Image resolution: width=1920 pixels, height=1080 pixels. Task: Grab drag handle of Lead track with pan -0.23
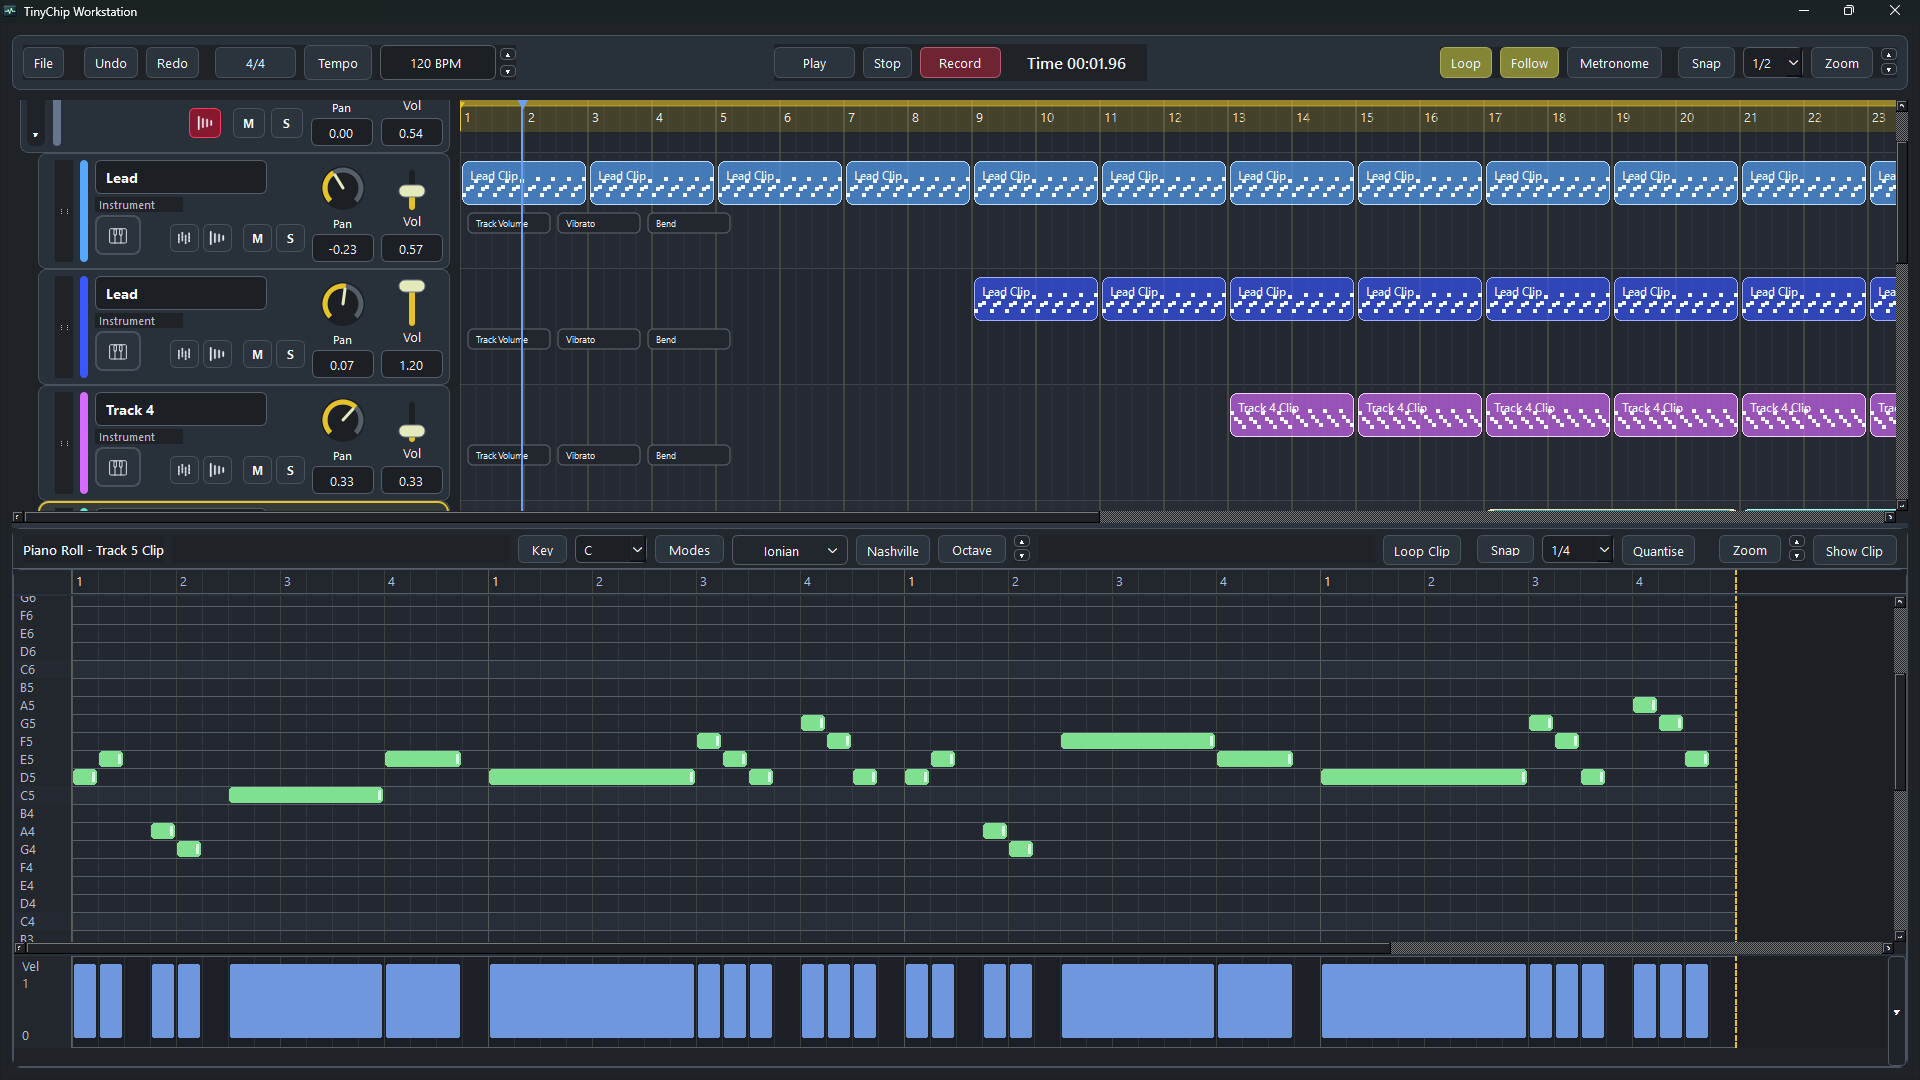[64, 211]
